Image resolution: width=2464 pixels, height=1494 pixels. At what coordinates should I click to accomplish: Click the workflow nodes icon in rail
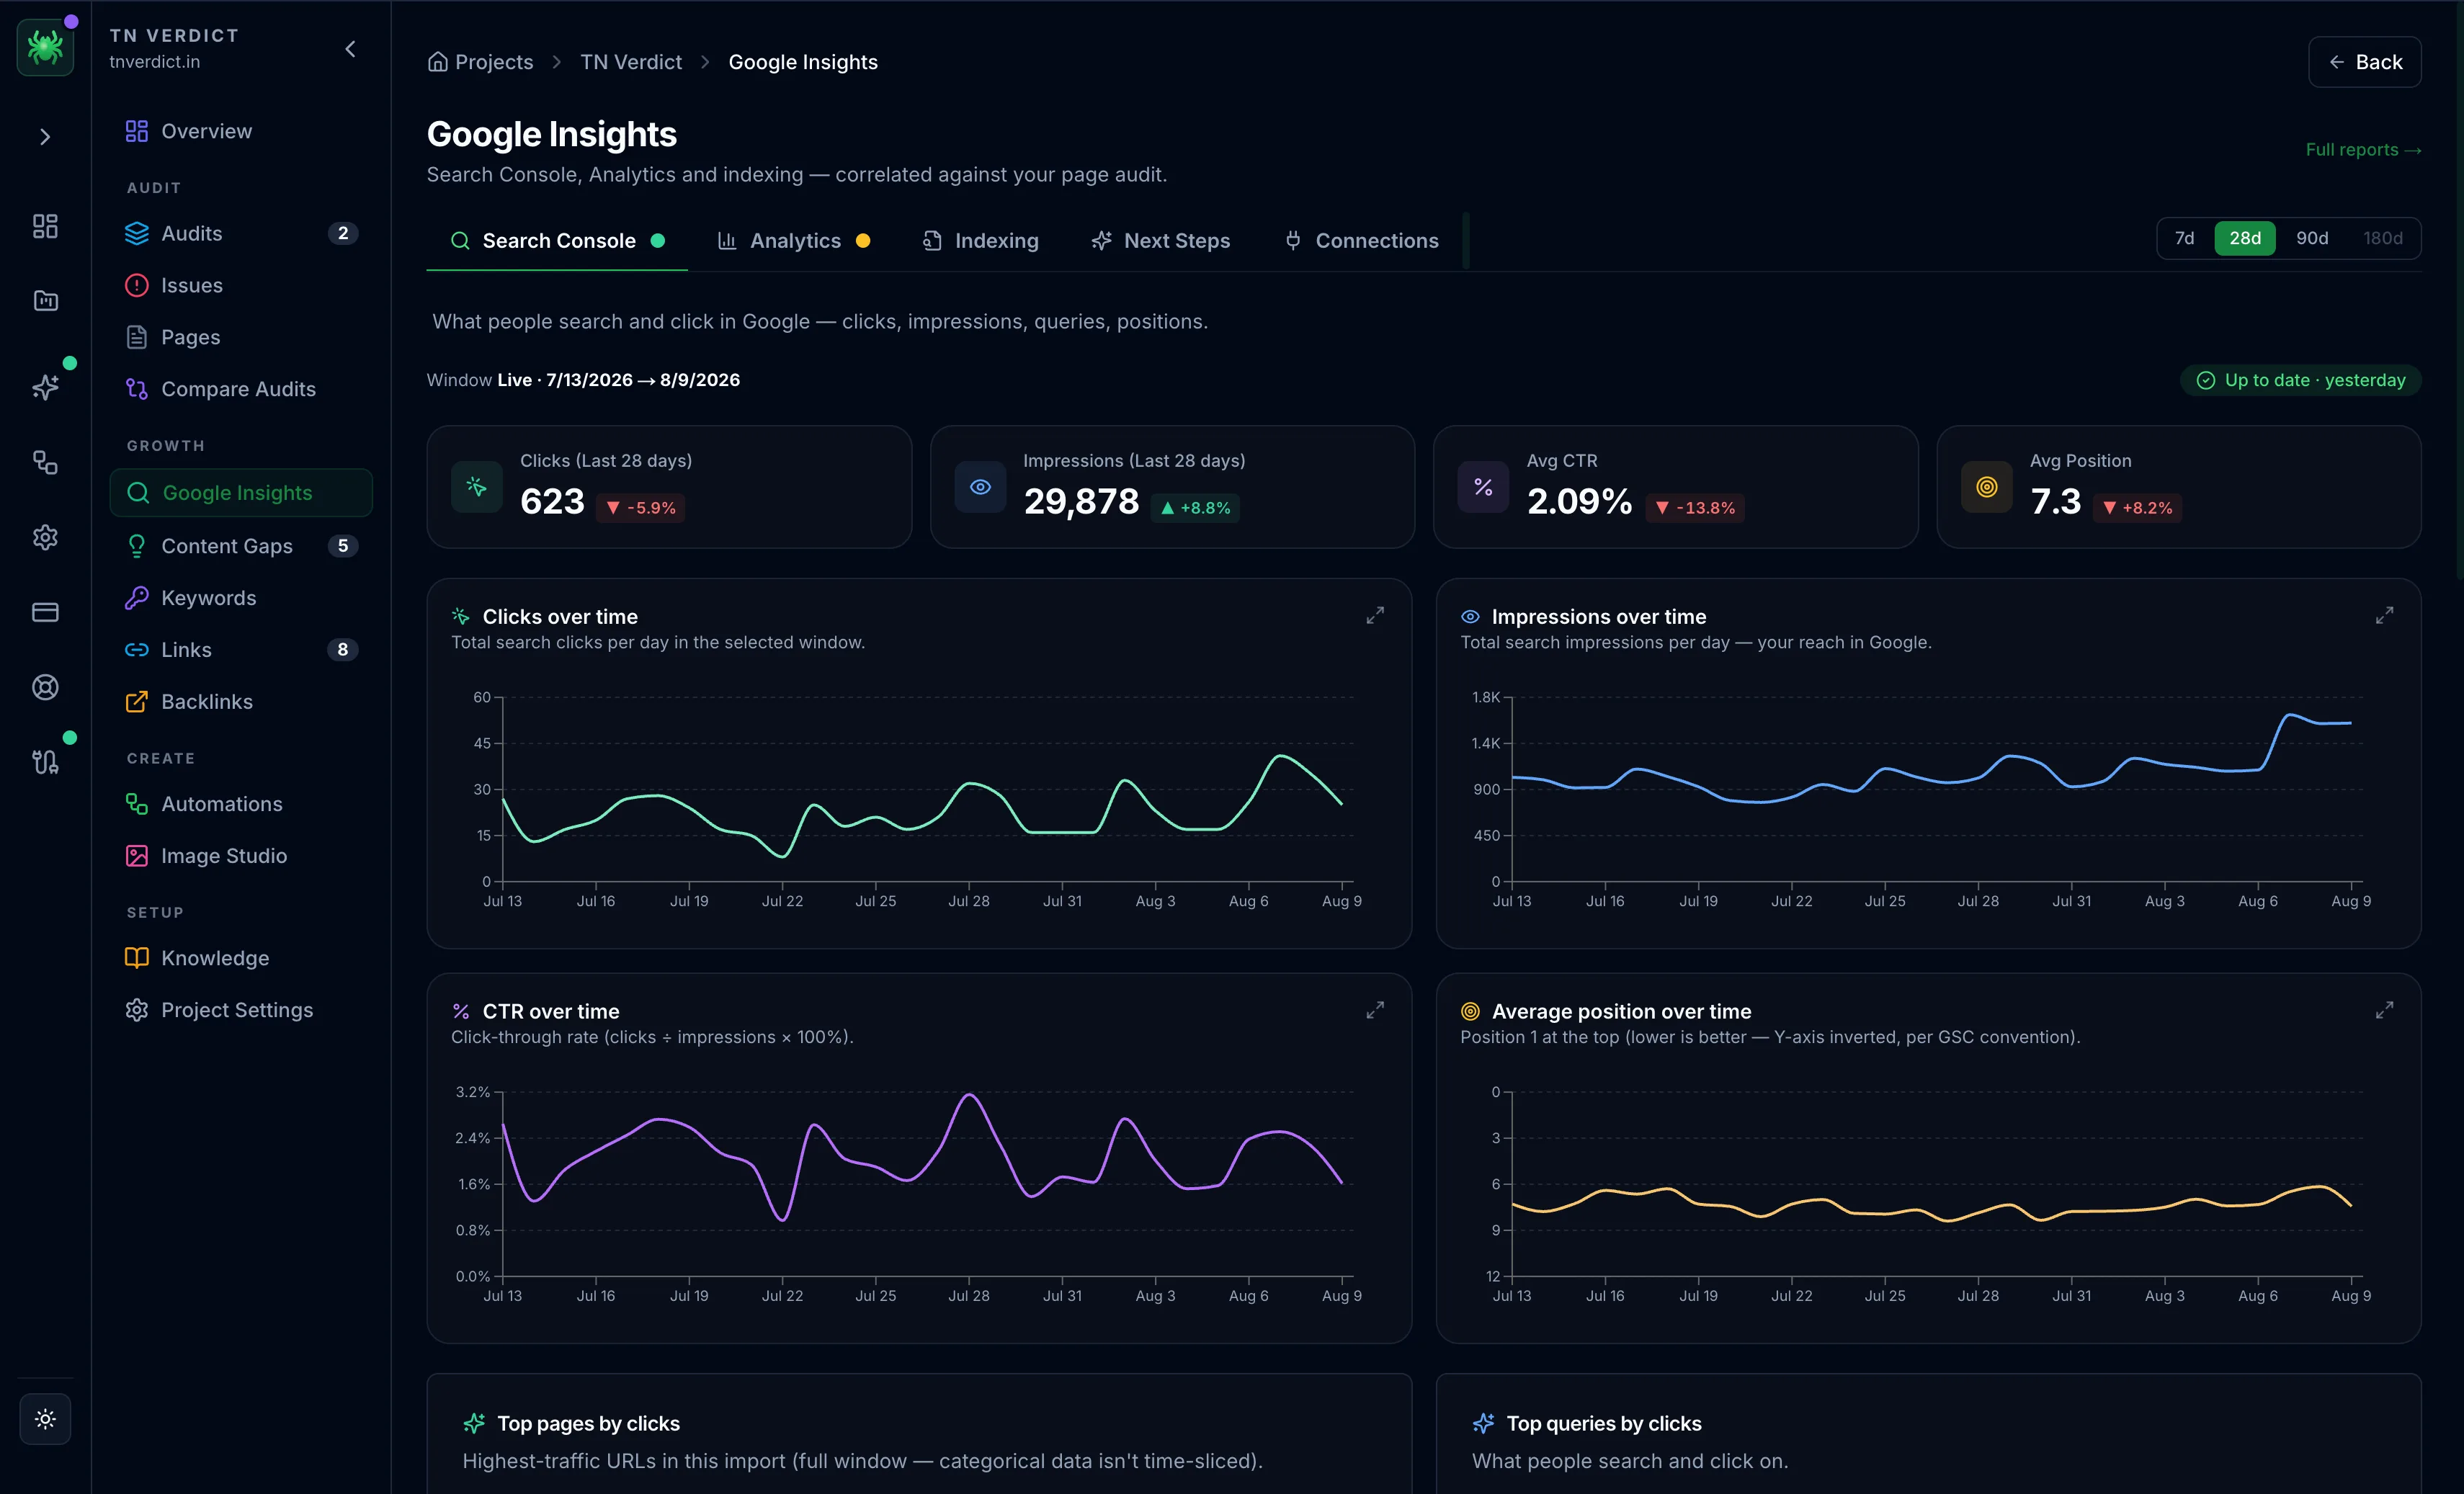(45, 462)
